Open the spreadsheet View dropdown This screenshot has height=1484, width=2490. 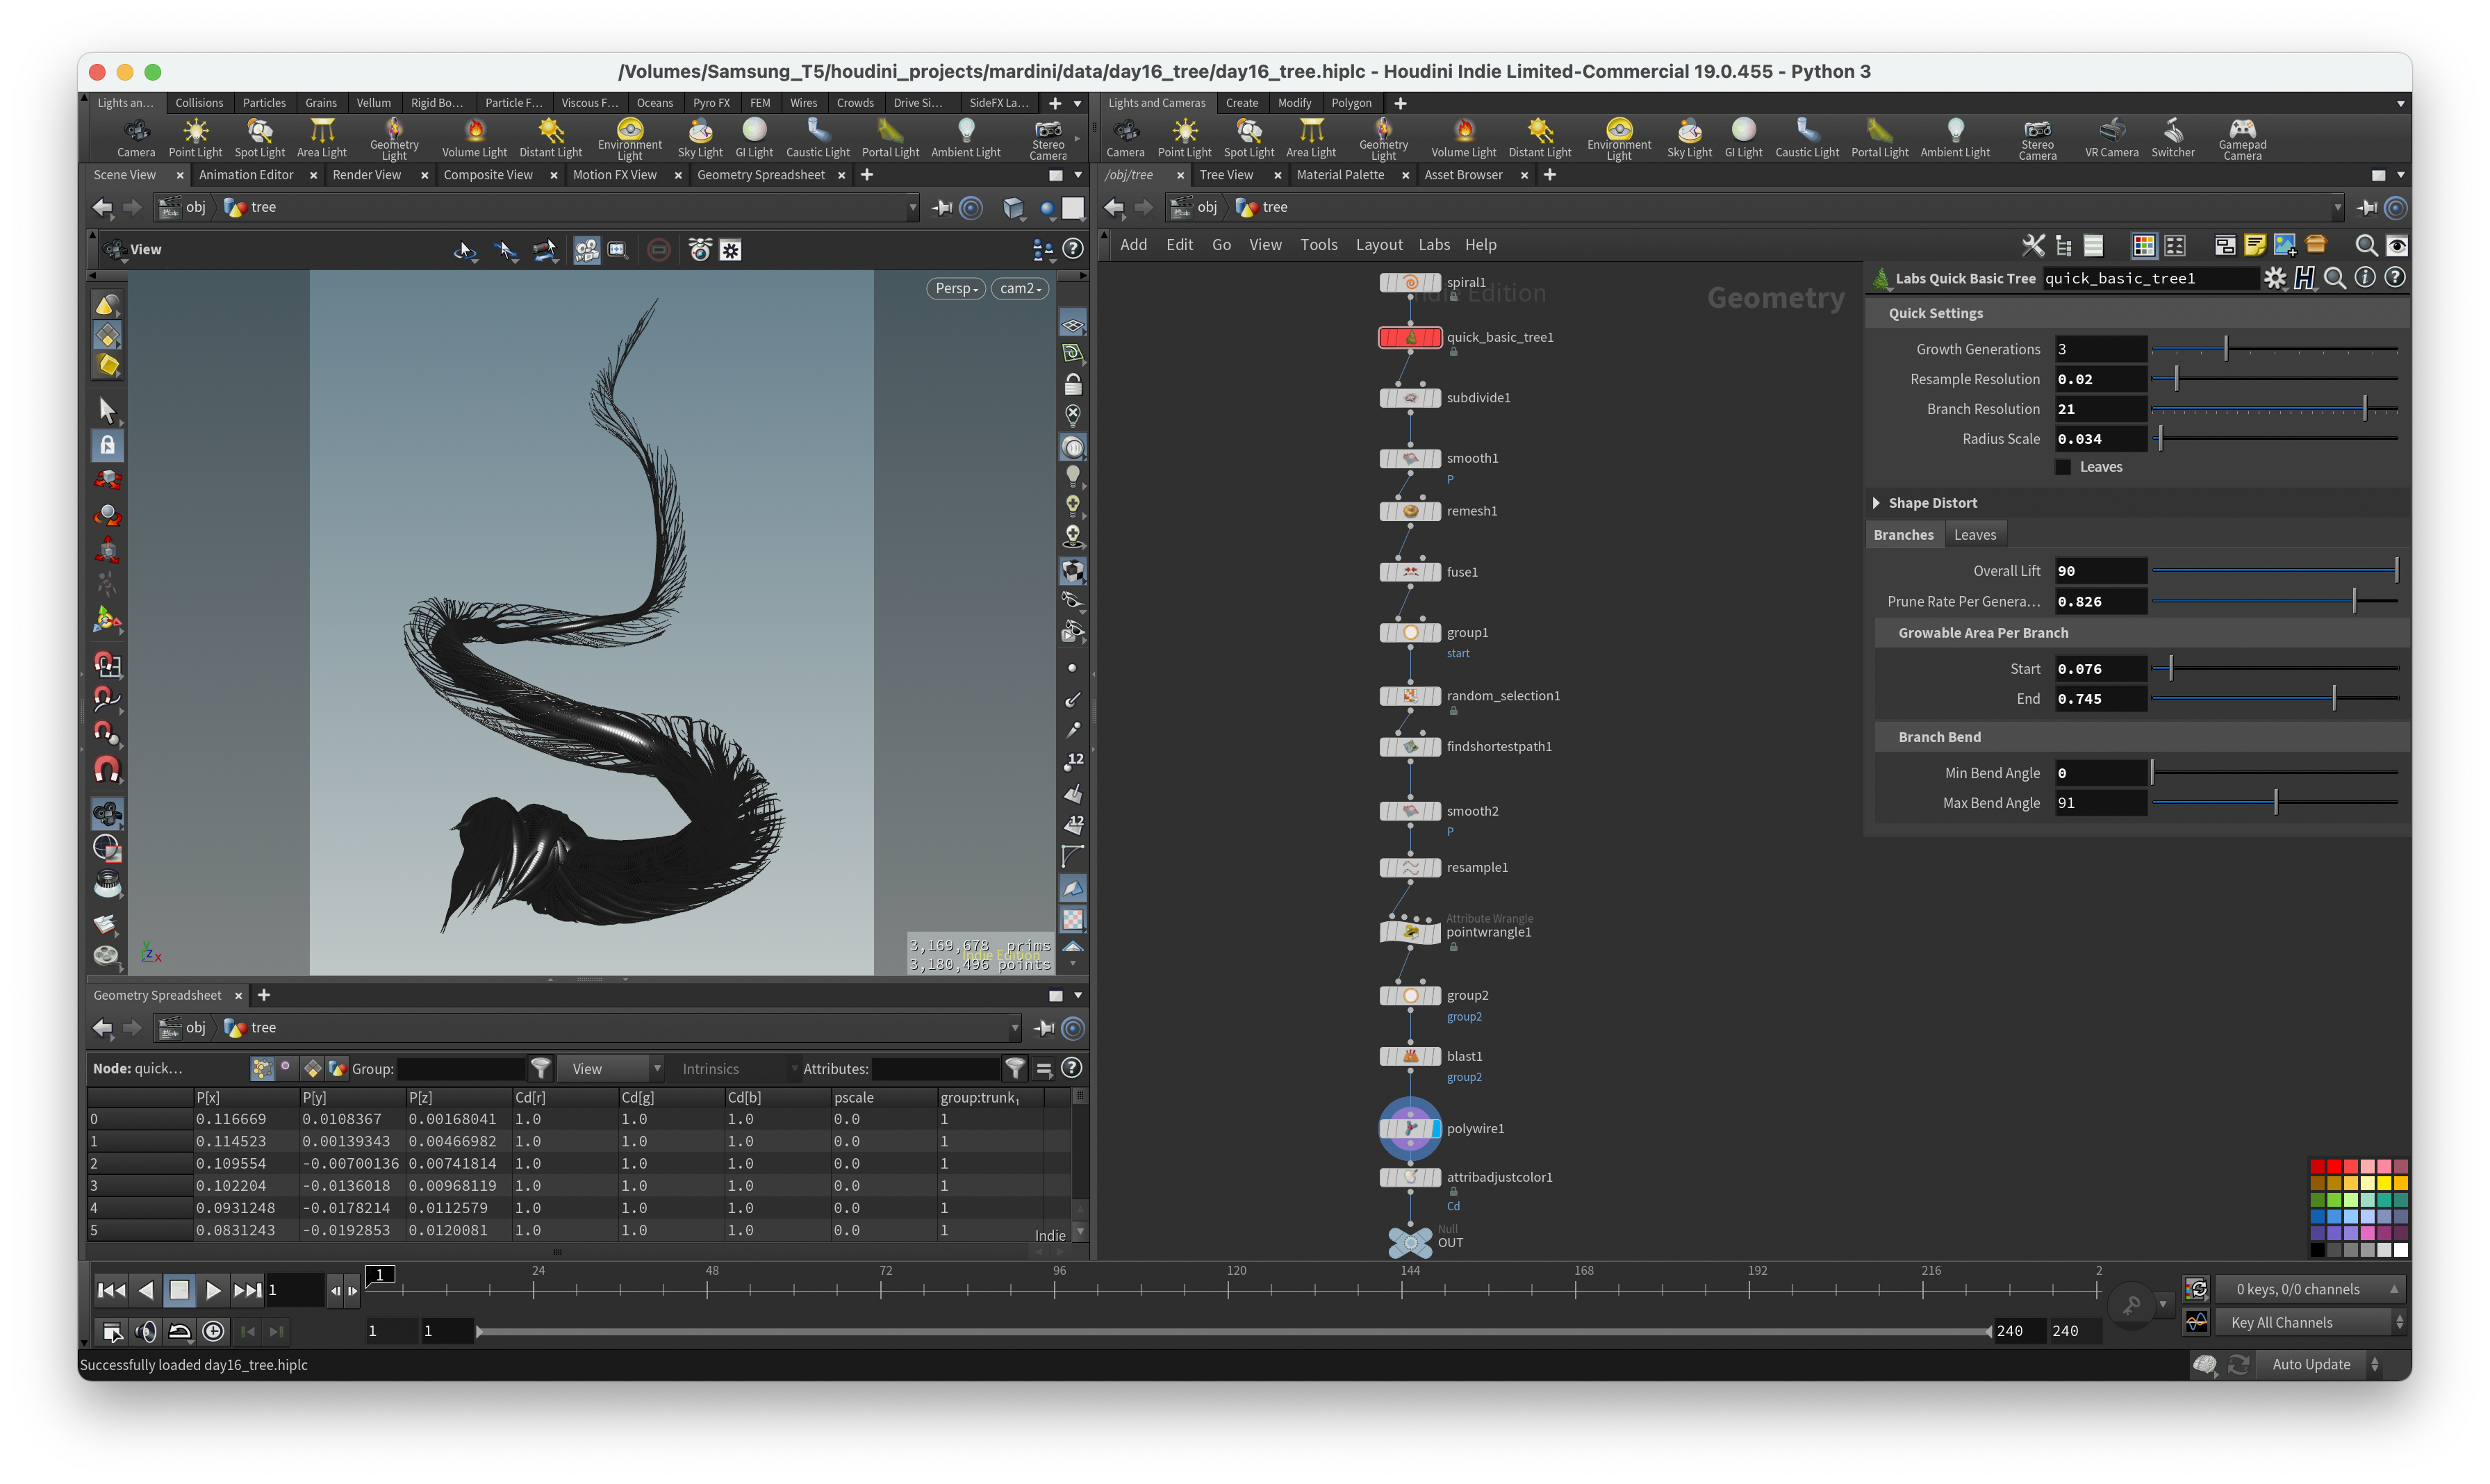(x=610, y=1069)
